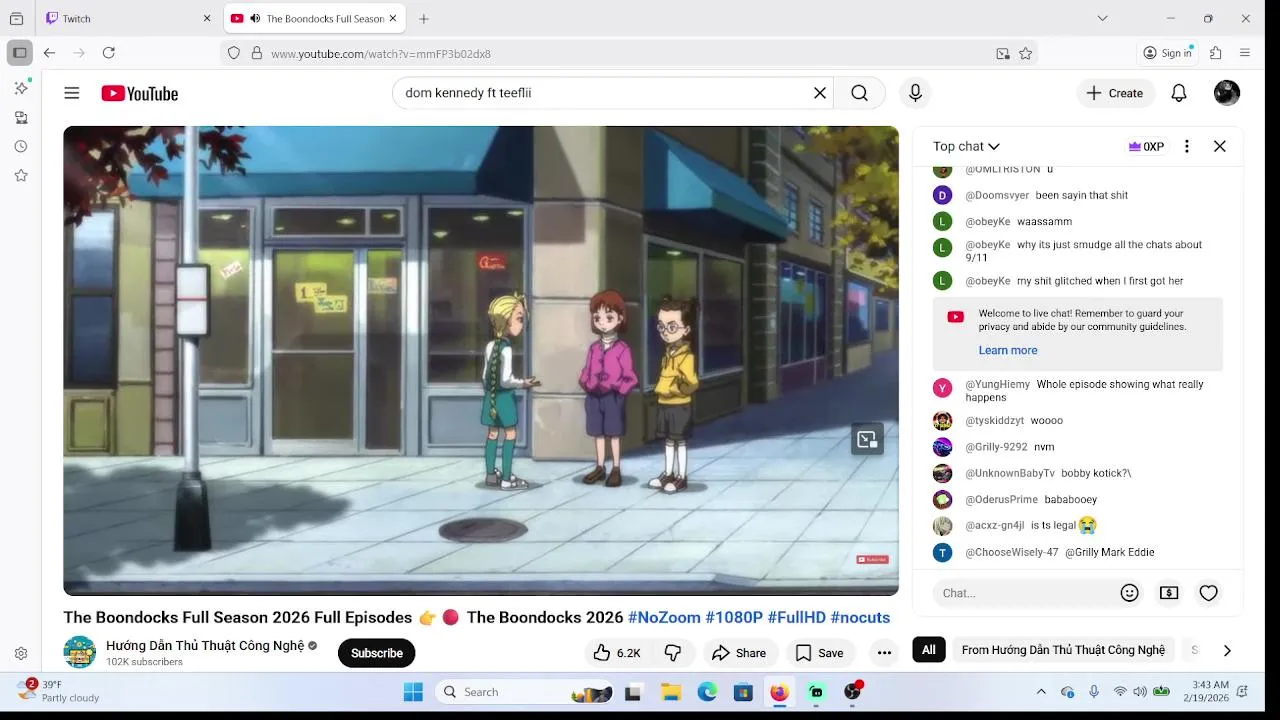This screenshot has width=1280, height=720.
Task: Open the account avatar menu
Action: [x=1227, y=93]
